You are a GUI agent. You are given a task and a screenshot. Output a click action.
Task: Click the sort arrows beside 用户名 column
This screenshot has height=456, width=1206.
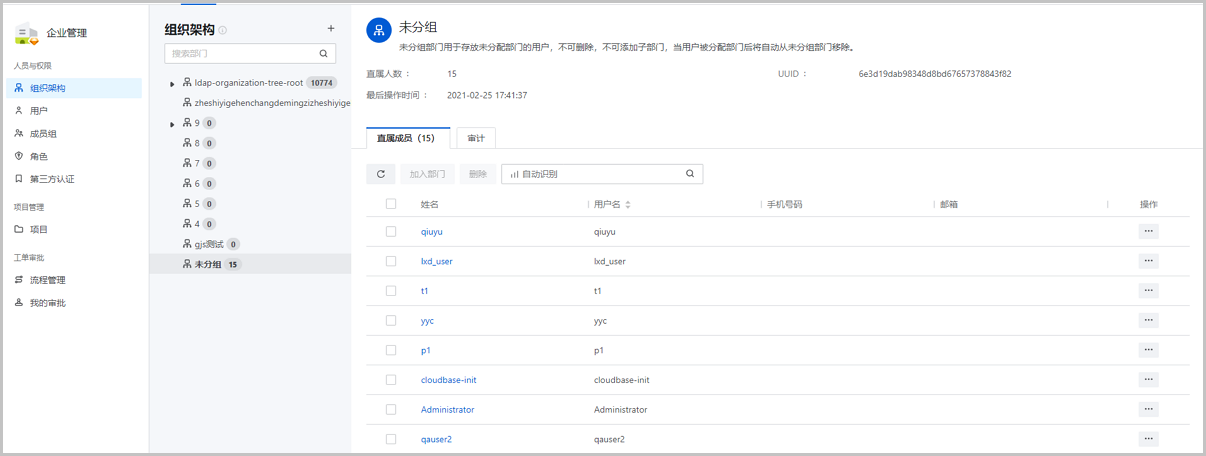(x=628, y=205)
